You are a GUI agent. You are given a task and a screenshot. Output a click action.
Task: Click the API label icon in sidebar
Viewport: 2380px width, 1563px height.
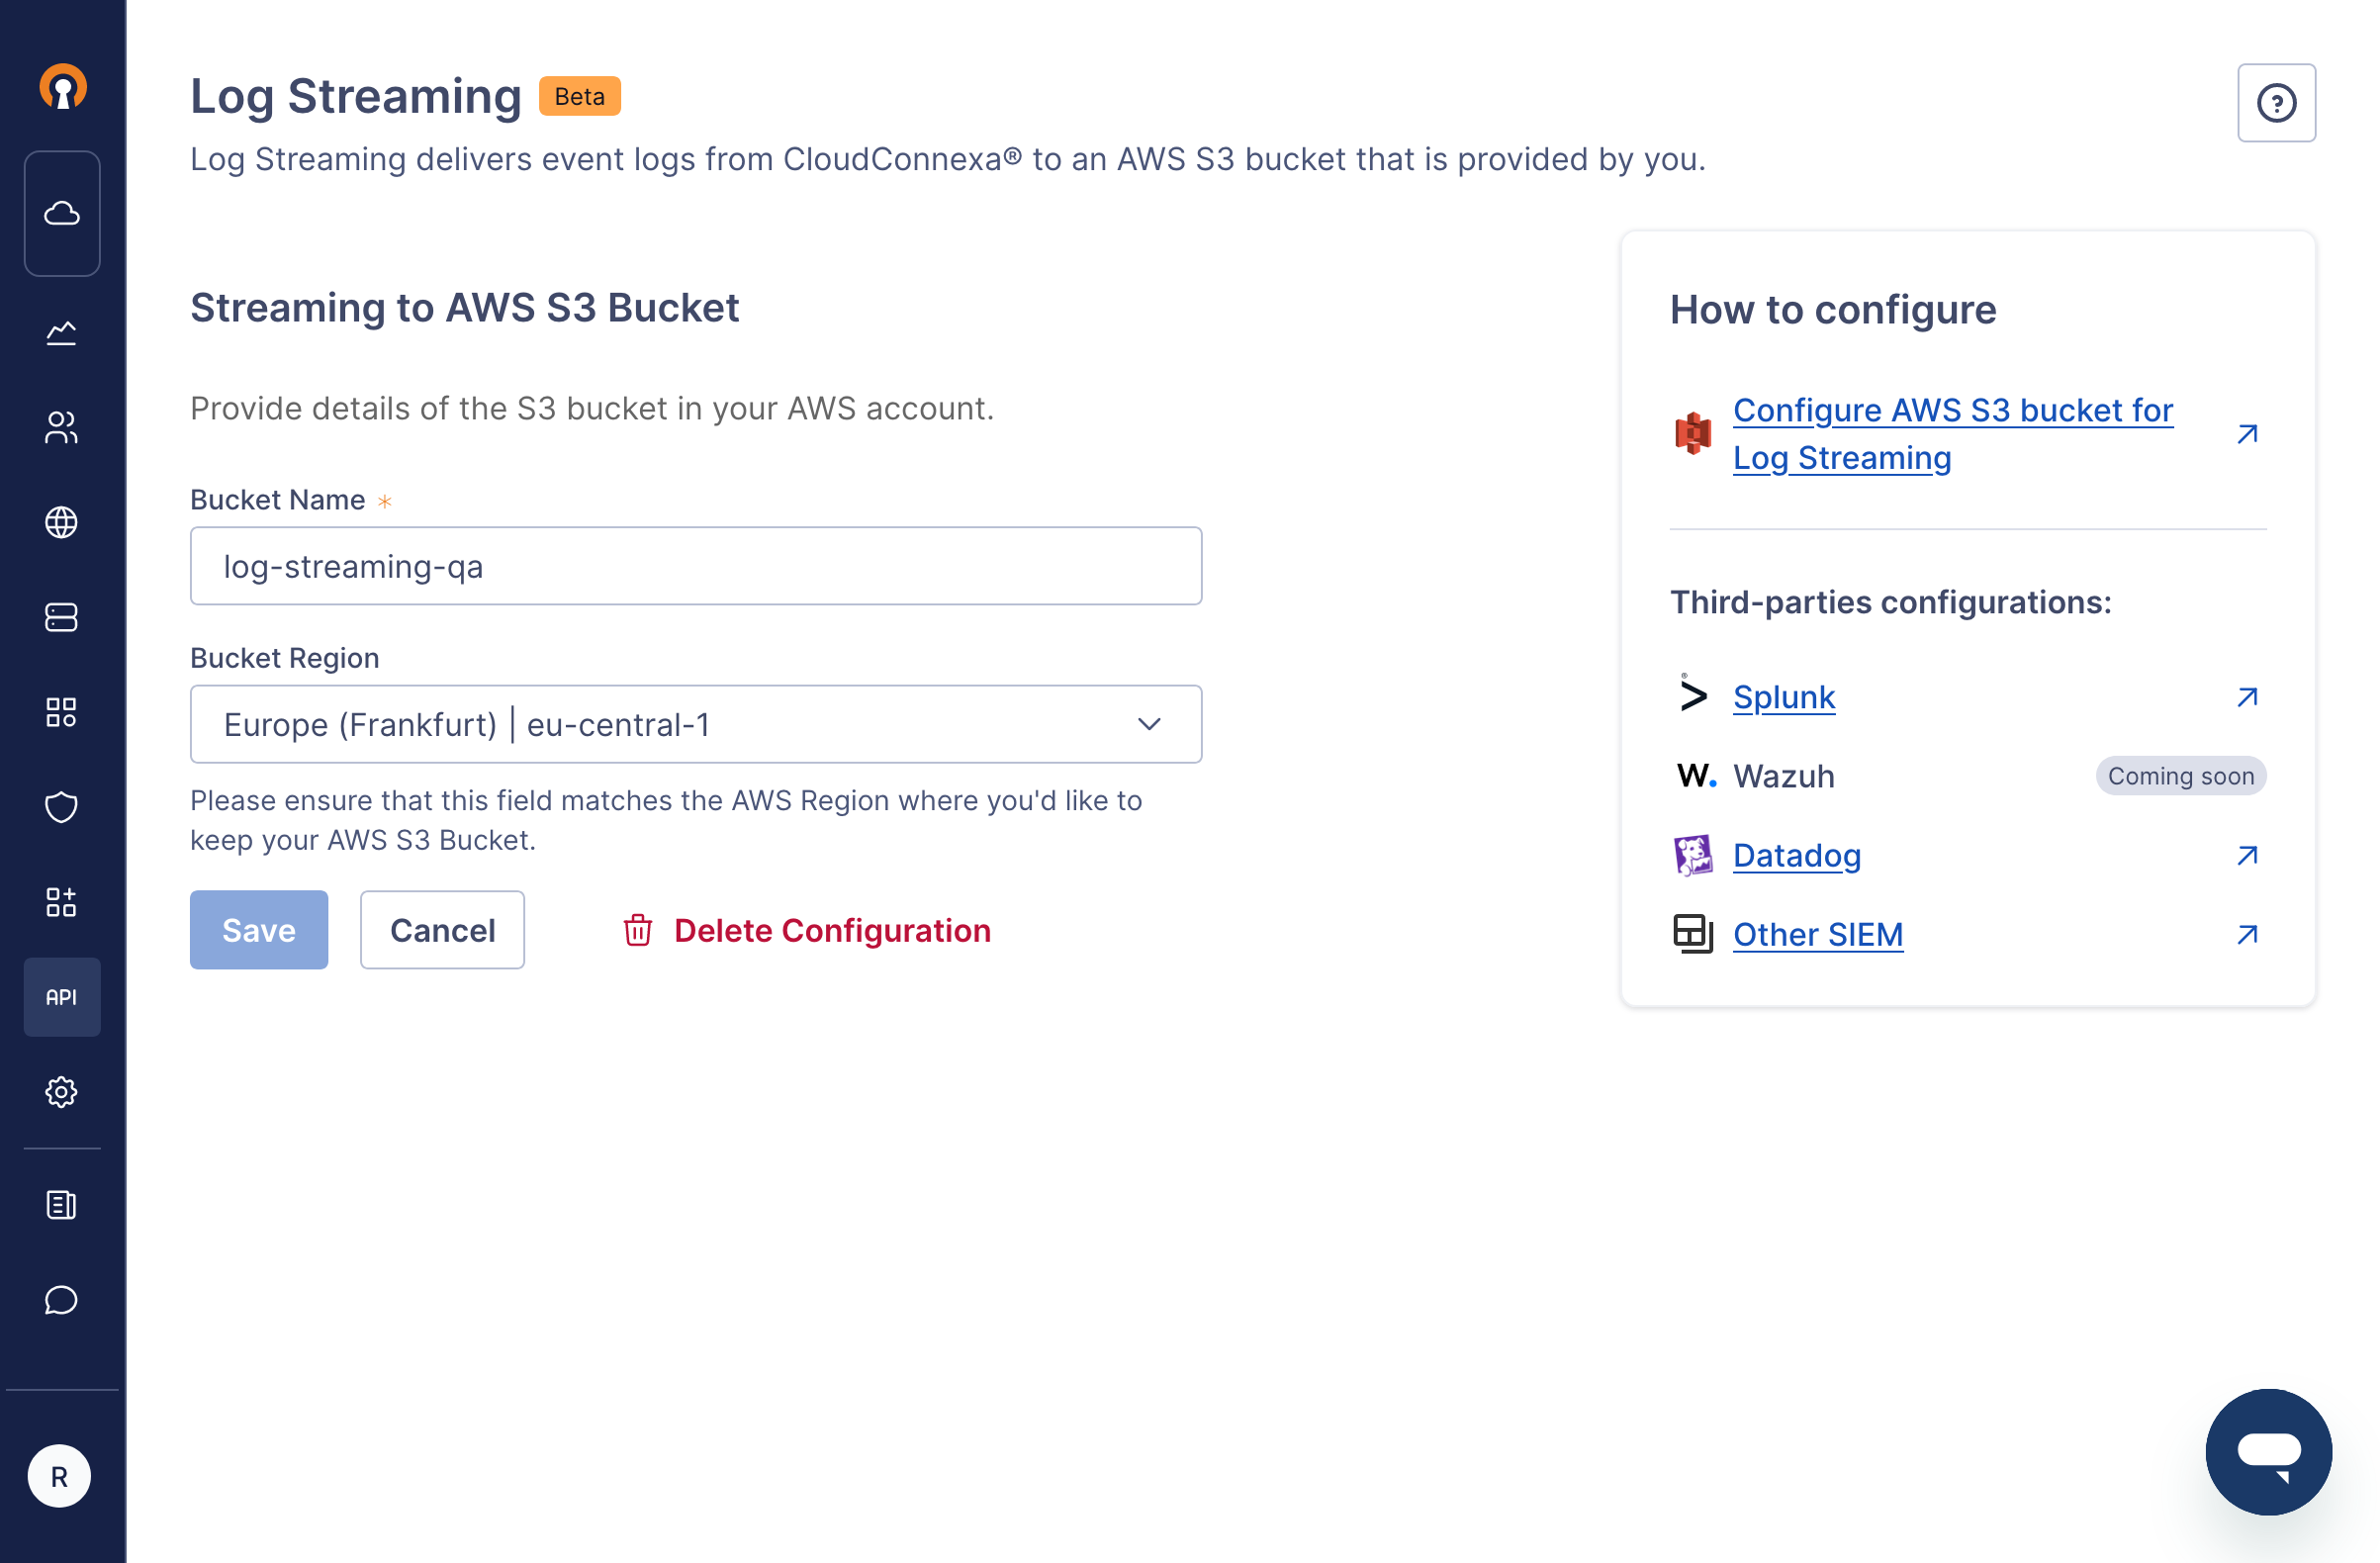pos(61,996)
